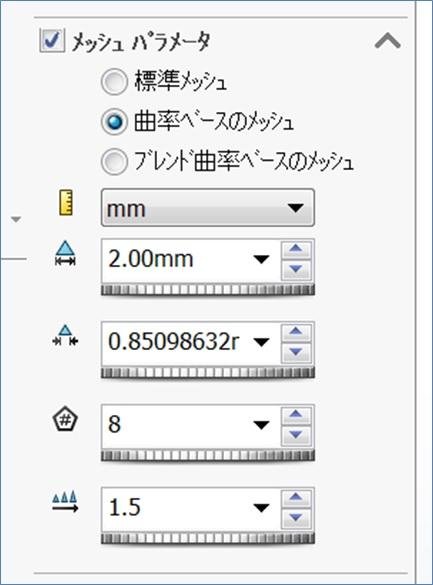The image size is (433, 585).
Task: Open the mm unit dropdown
Action: coord(208,208)
